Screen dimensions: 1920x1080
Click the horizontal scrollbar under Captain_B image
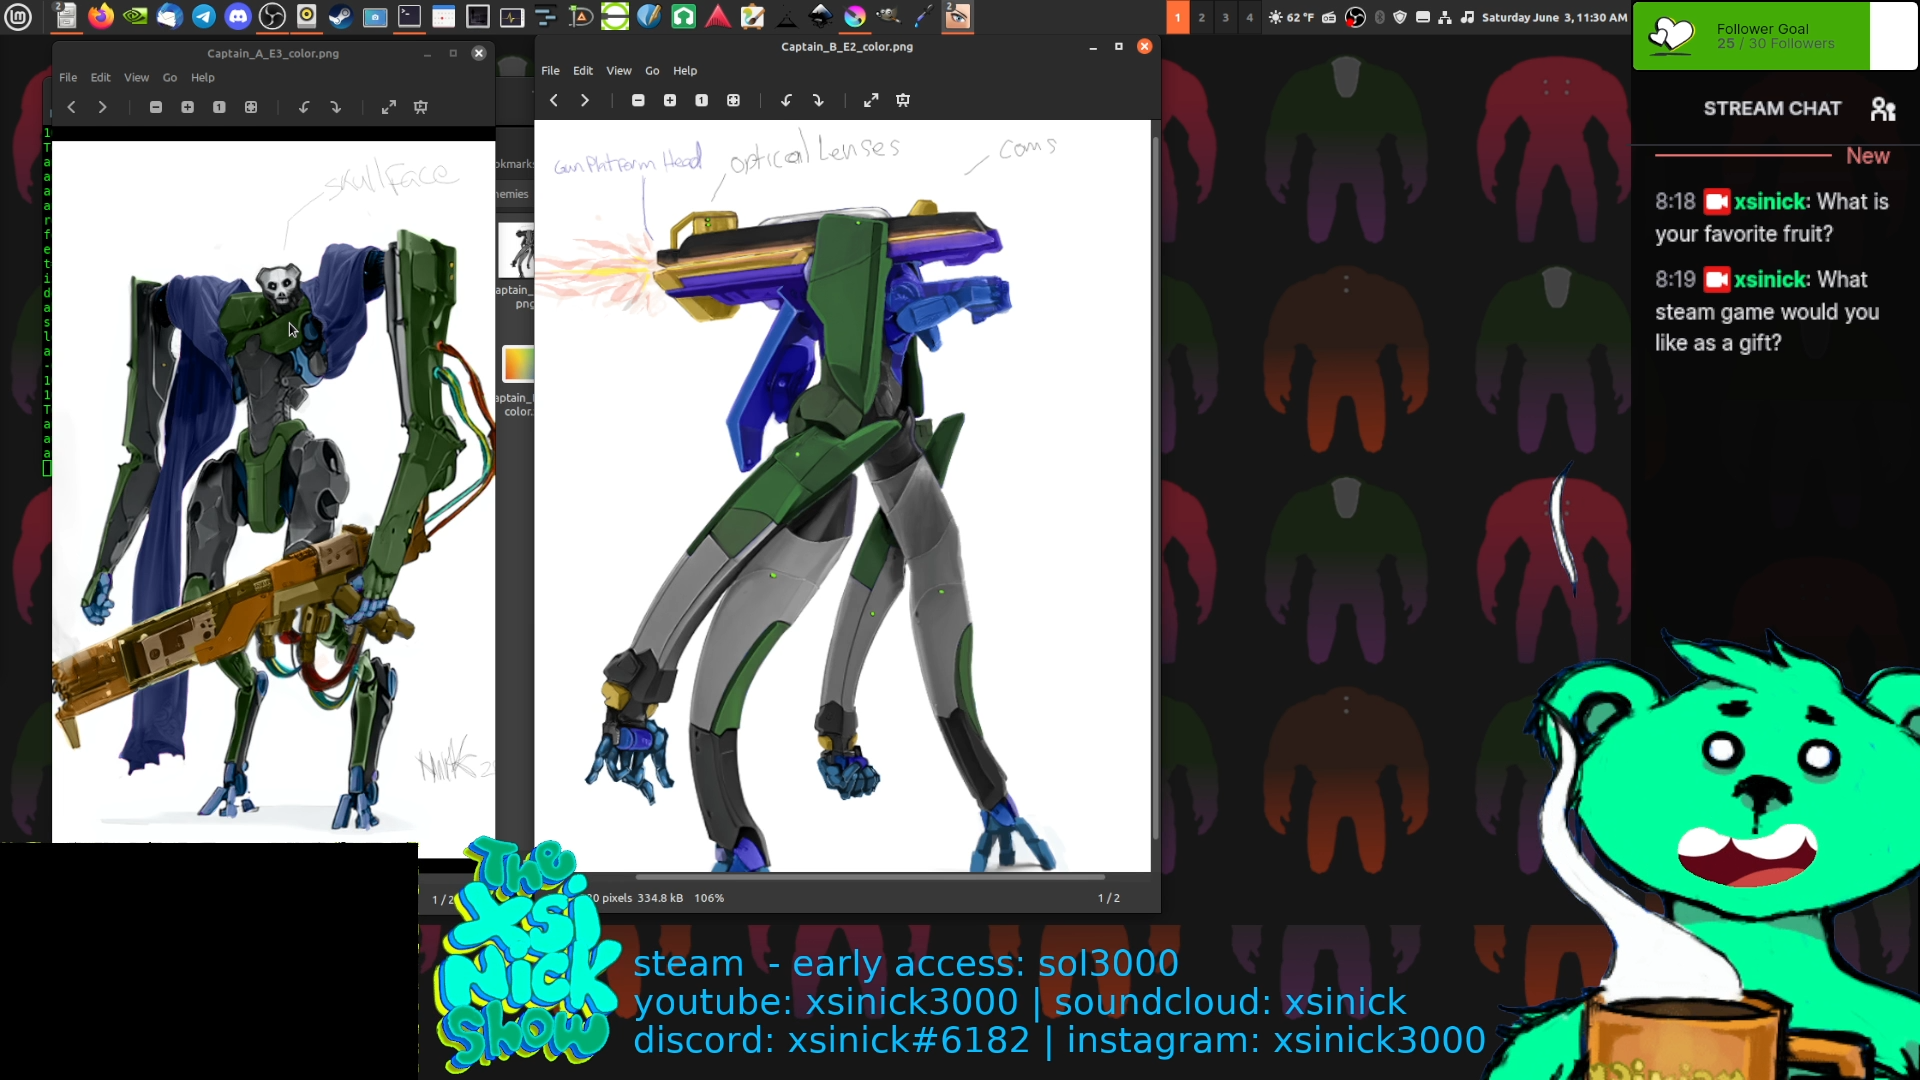coord(870,877)
